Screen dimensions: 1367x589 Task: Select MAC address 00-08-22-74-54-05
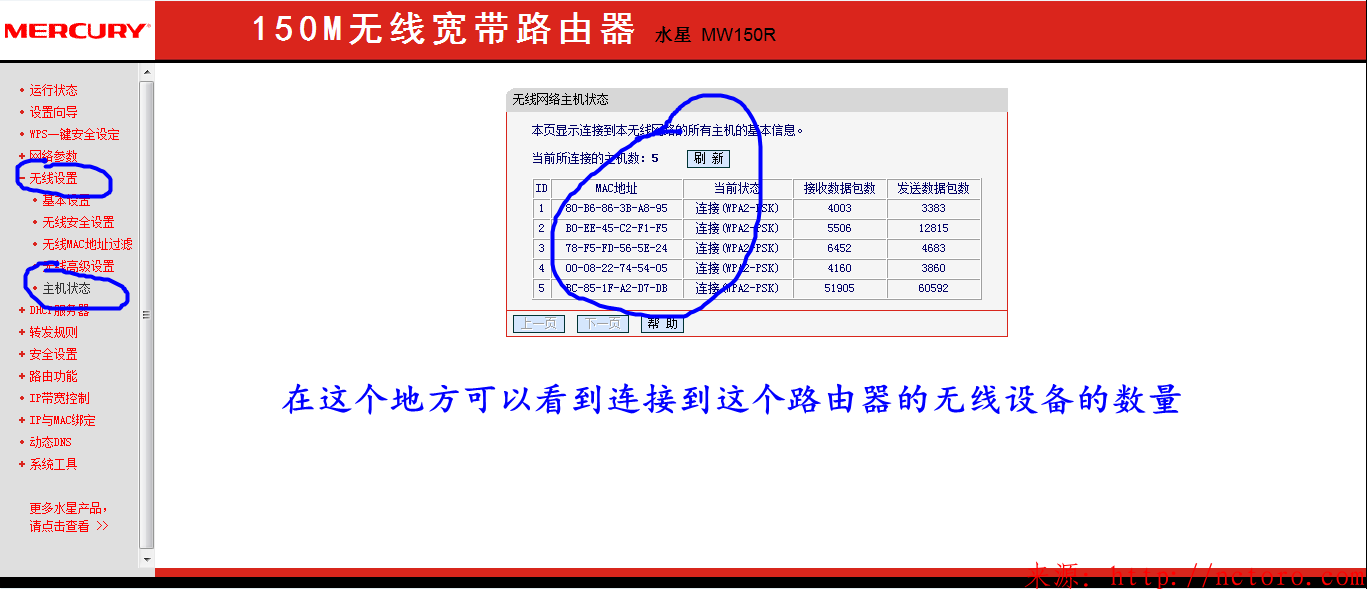[x=616, y=268]
